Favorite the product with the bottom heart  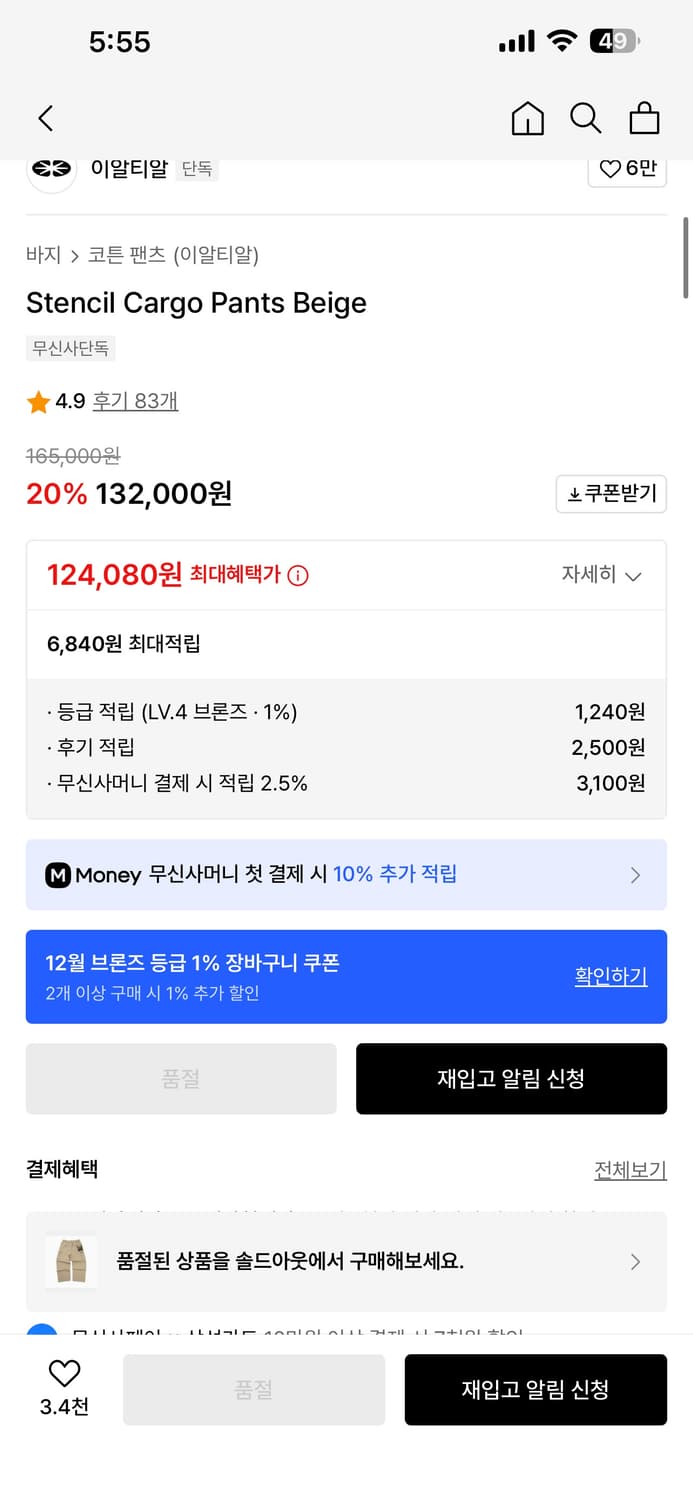coord(63,1378)
